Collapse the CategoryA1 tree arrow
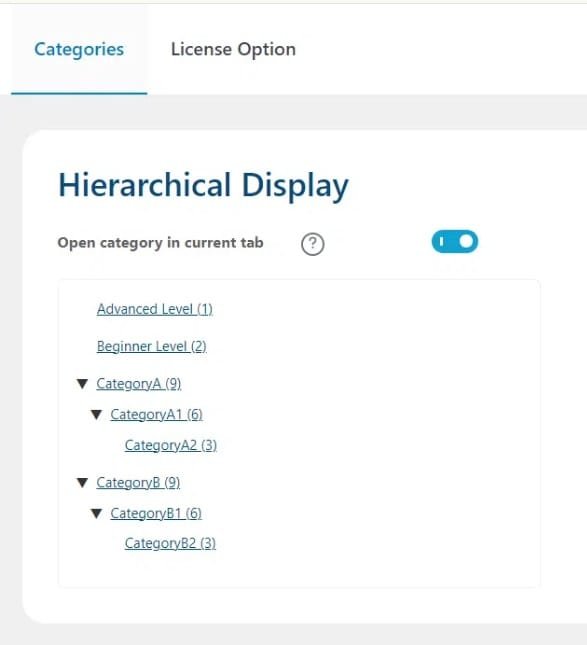The height and width of the screenshot is (645, 587). click(96, 415)
